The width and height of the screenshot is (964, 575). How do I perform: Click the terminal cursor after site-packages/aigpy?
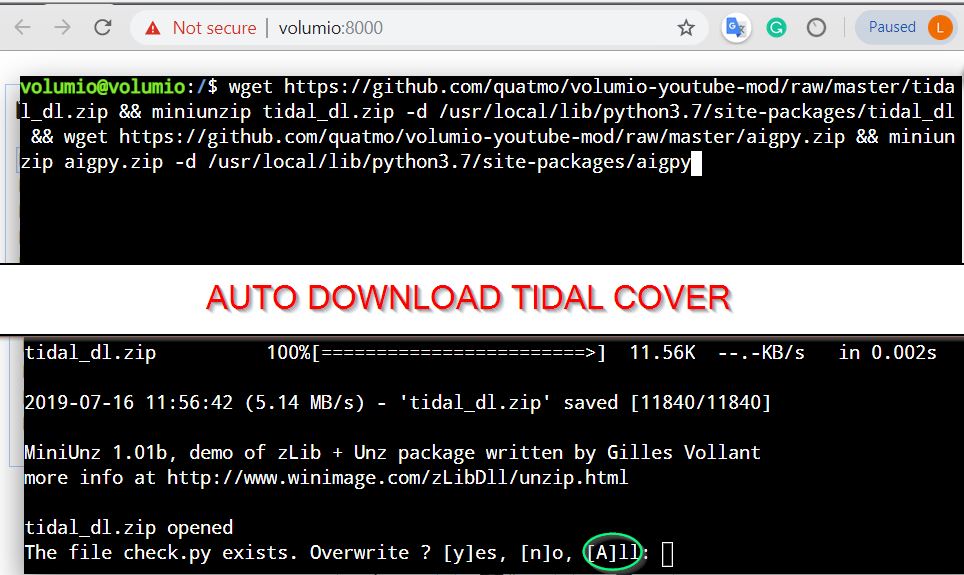[x=697, y=163]
